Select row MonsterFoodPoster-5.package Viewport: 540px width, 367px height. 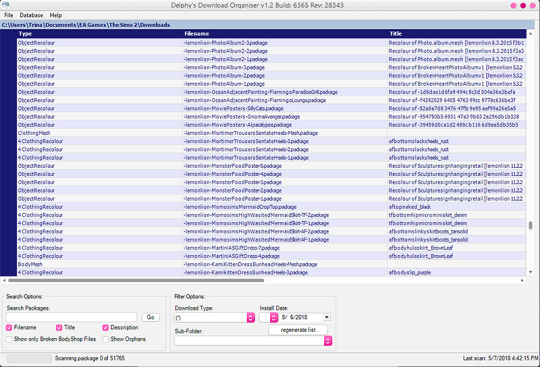pyautogui.click(x=271, y=166)
